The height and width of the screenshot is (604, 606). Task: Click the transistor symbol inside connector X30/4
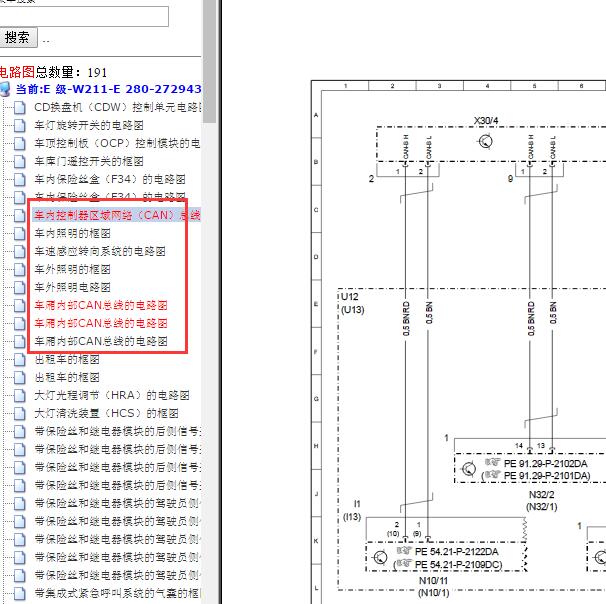click(x=485, y=141)
